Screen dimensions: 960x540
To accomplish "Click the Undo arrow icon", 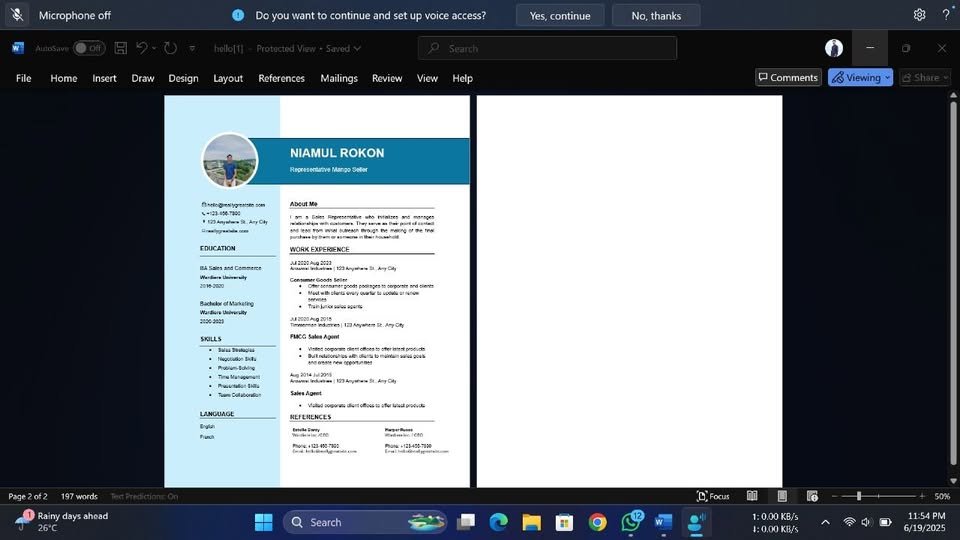I will tap(142, 48).
